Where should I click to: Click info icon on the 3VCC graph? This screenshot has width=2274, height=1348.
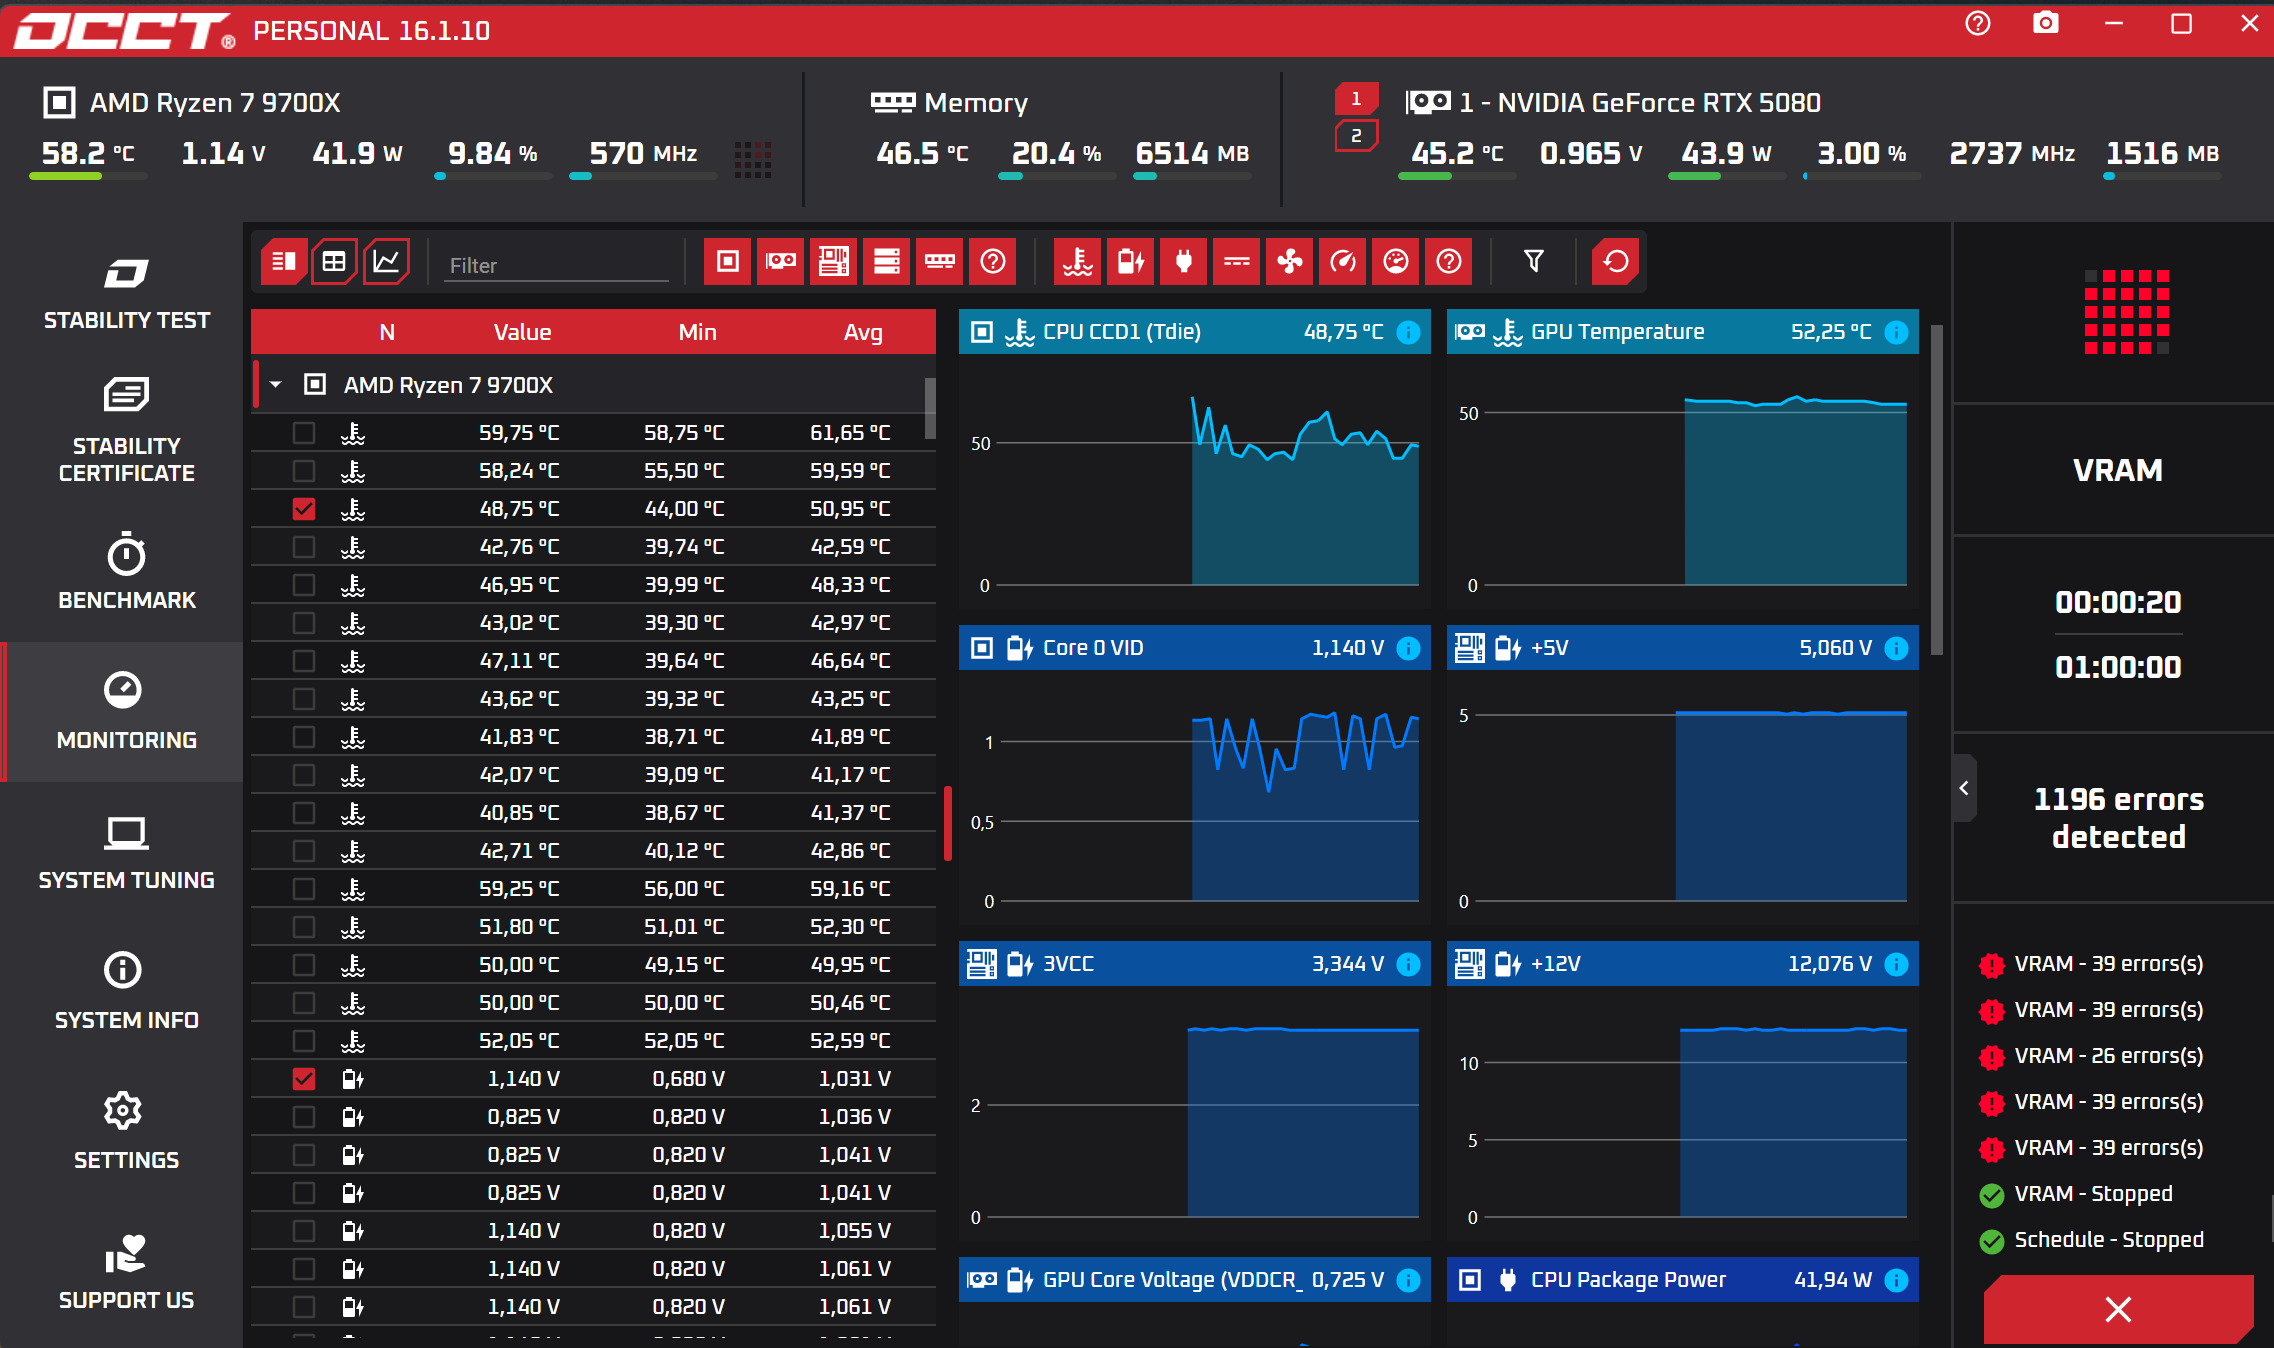click(x=1408, y=964)
